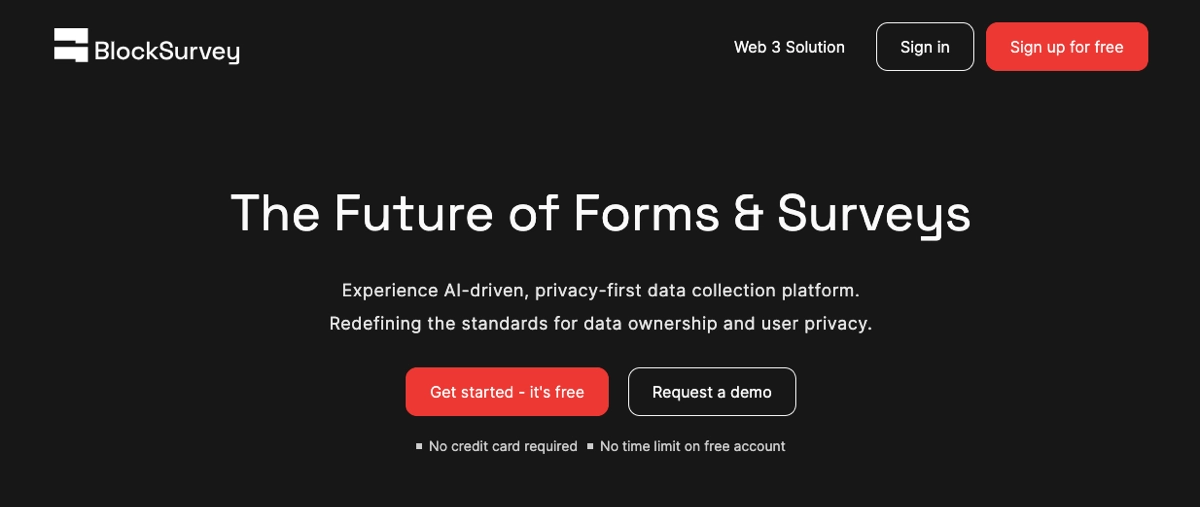Click the BlockSurvey logo icon

pyautogui.click(x=71, y=46)
